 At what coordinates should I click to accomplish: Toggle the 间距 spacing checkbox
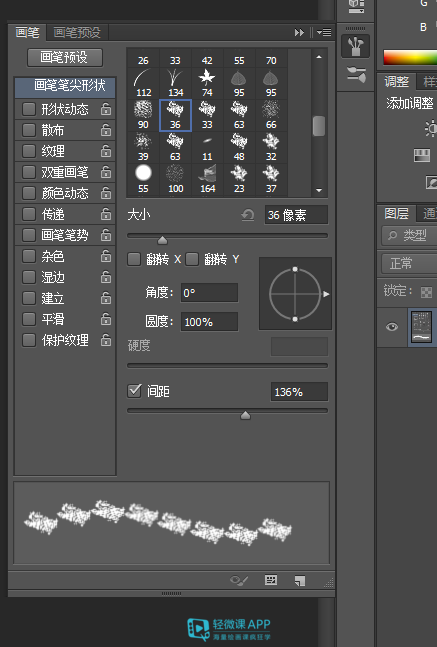point(135,391)
